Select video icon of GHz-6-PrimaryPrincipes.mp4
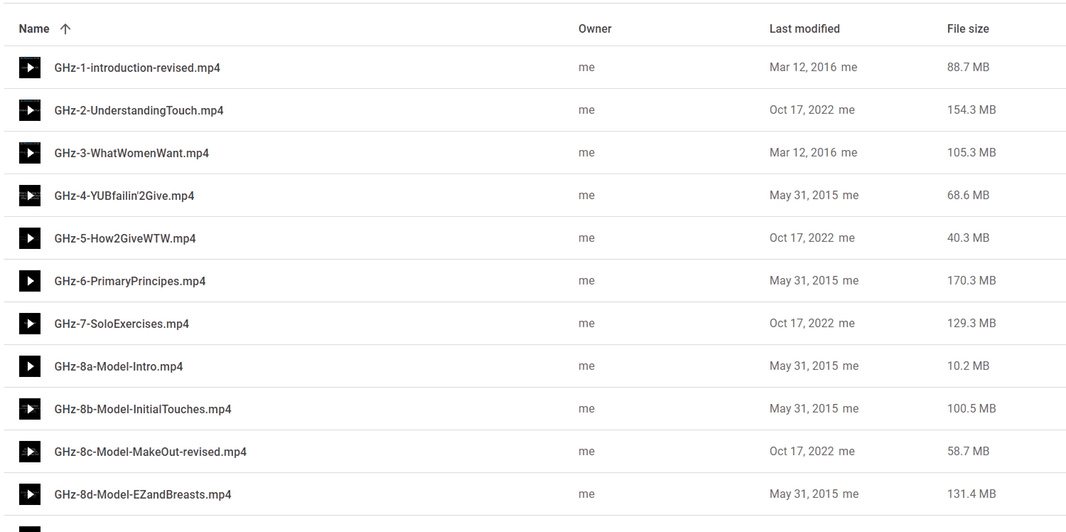The image size is (1066, 532). click(30, 281)
